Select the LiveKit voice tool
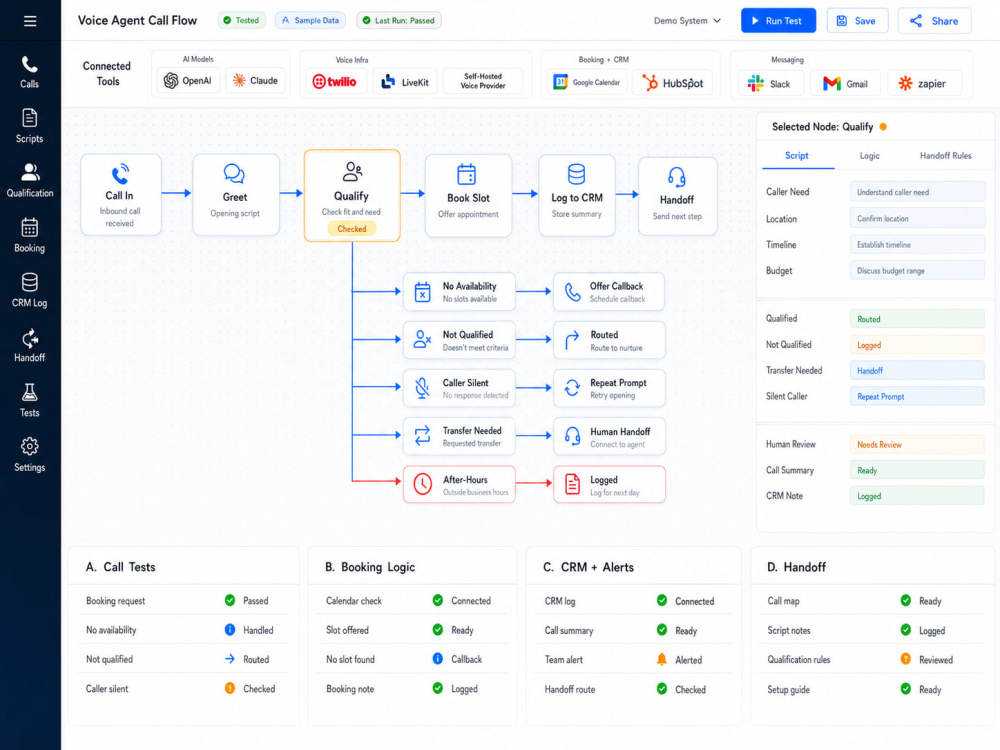The image size is (1000, 750). click(405, 82)
